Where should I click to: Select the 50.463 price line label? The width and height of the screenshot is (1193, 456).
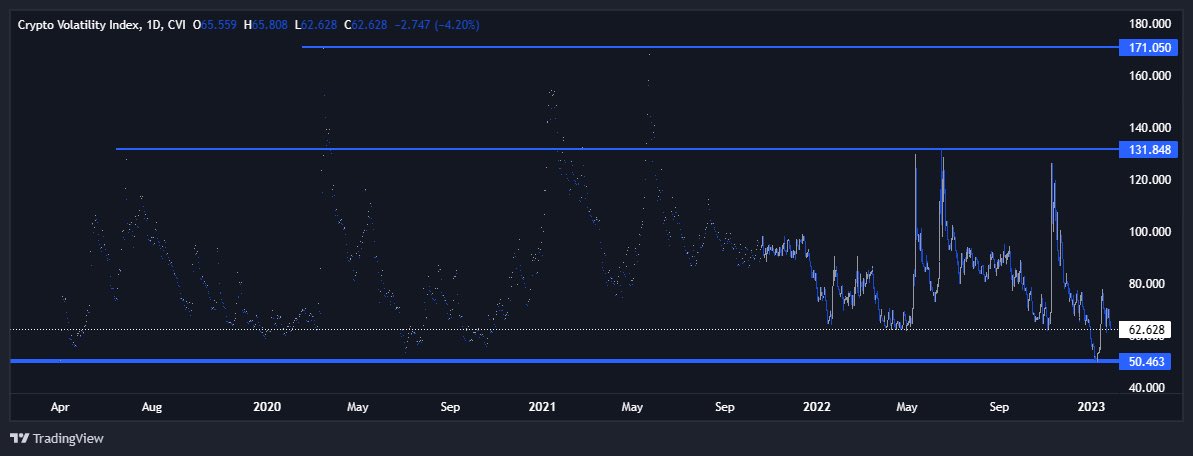[x=1147, y=362]
